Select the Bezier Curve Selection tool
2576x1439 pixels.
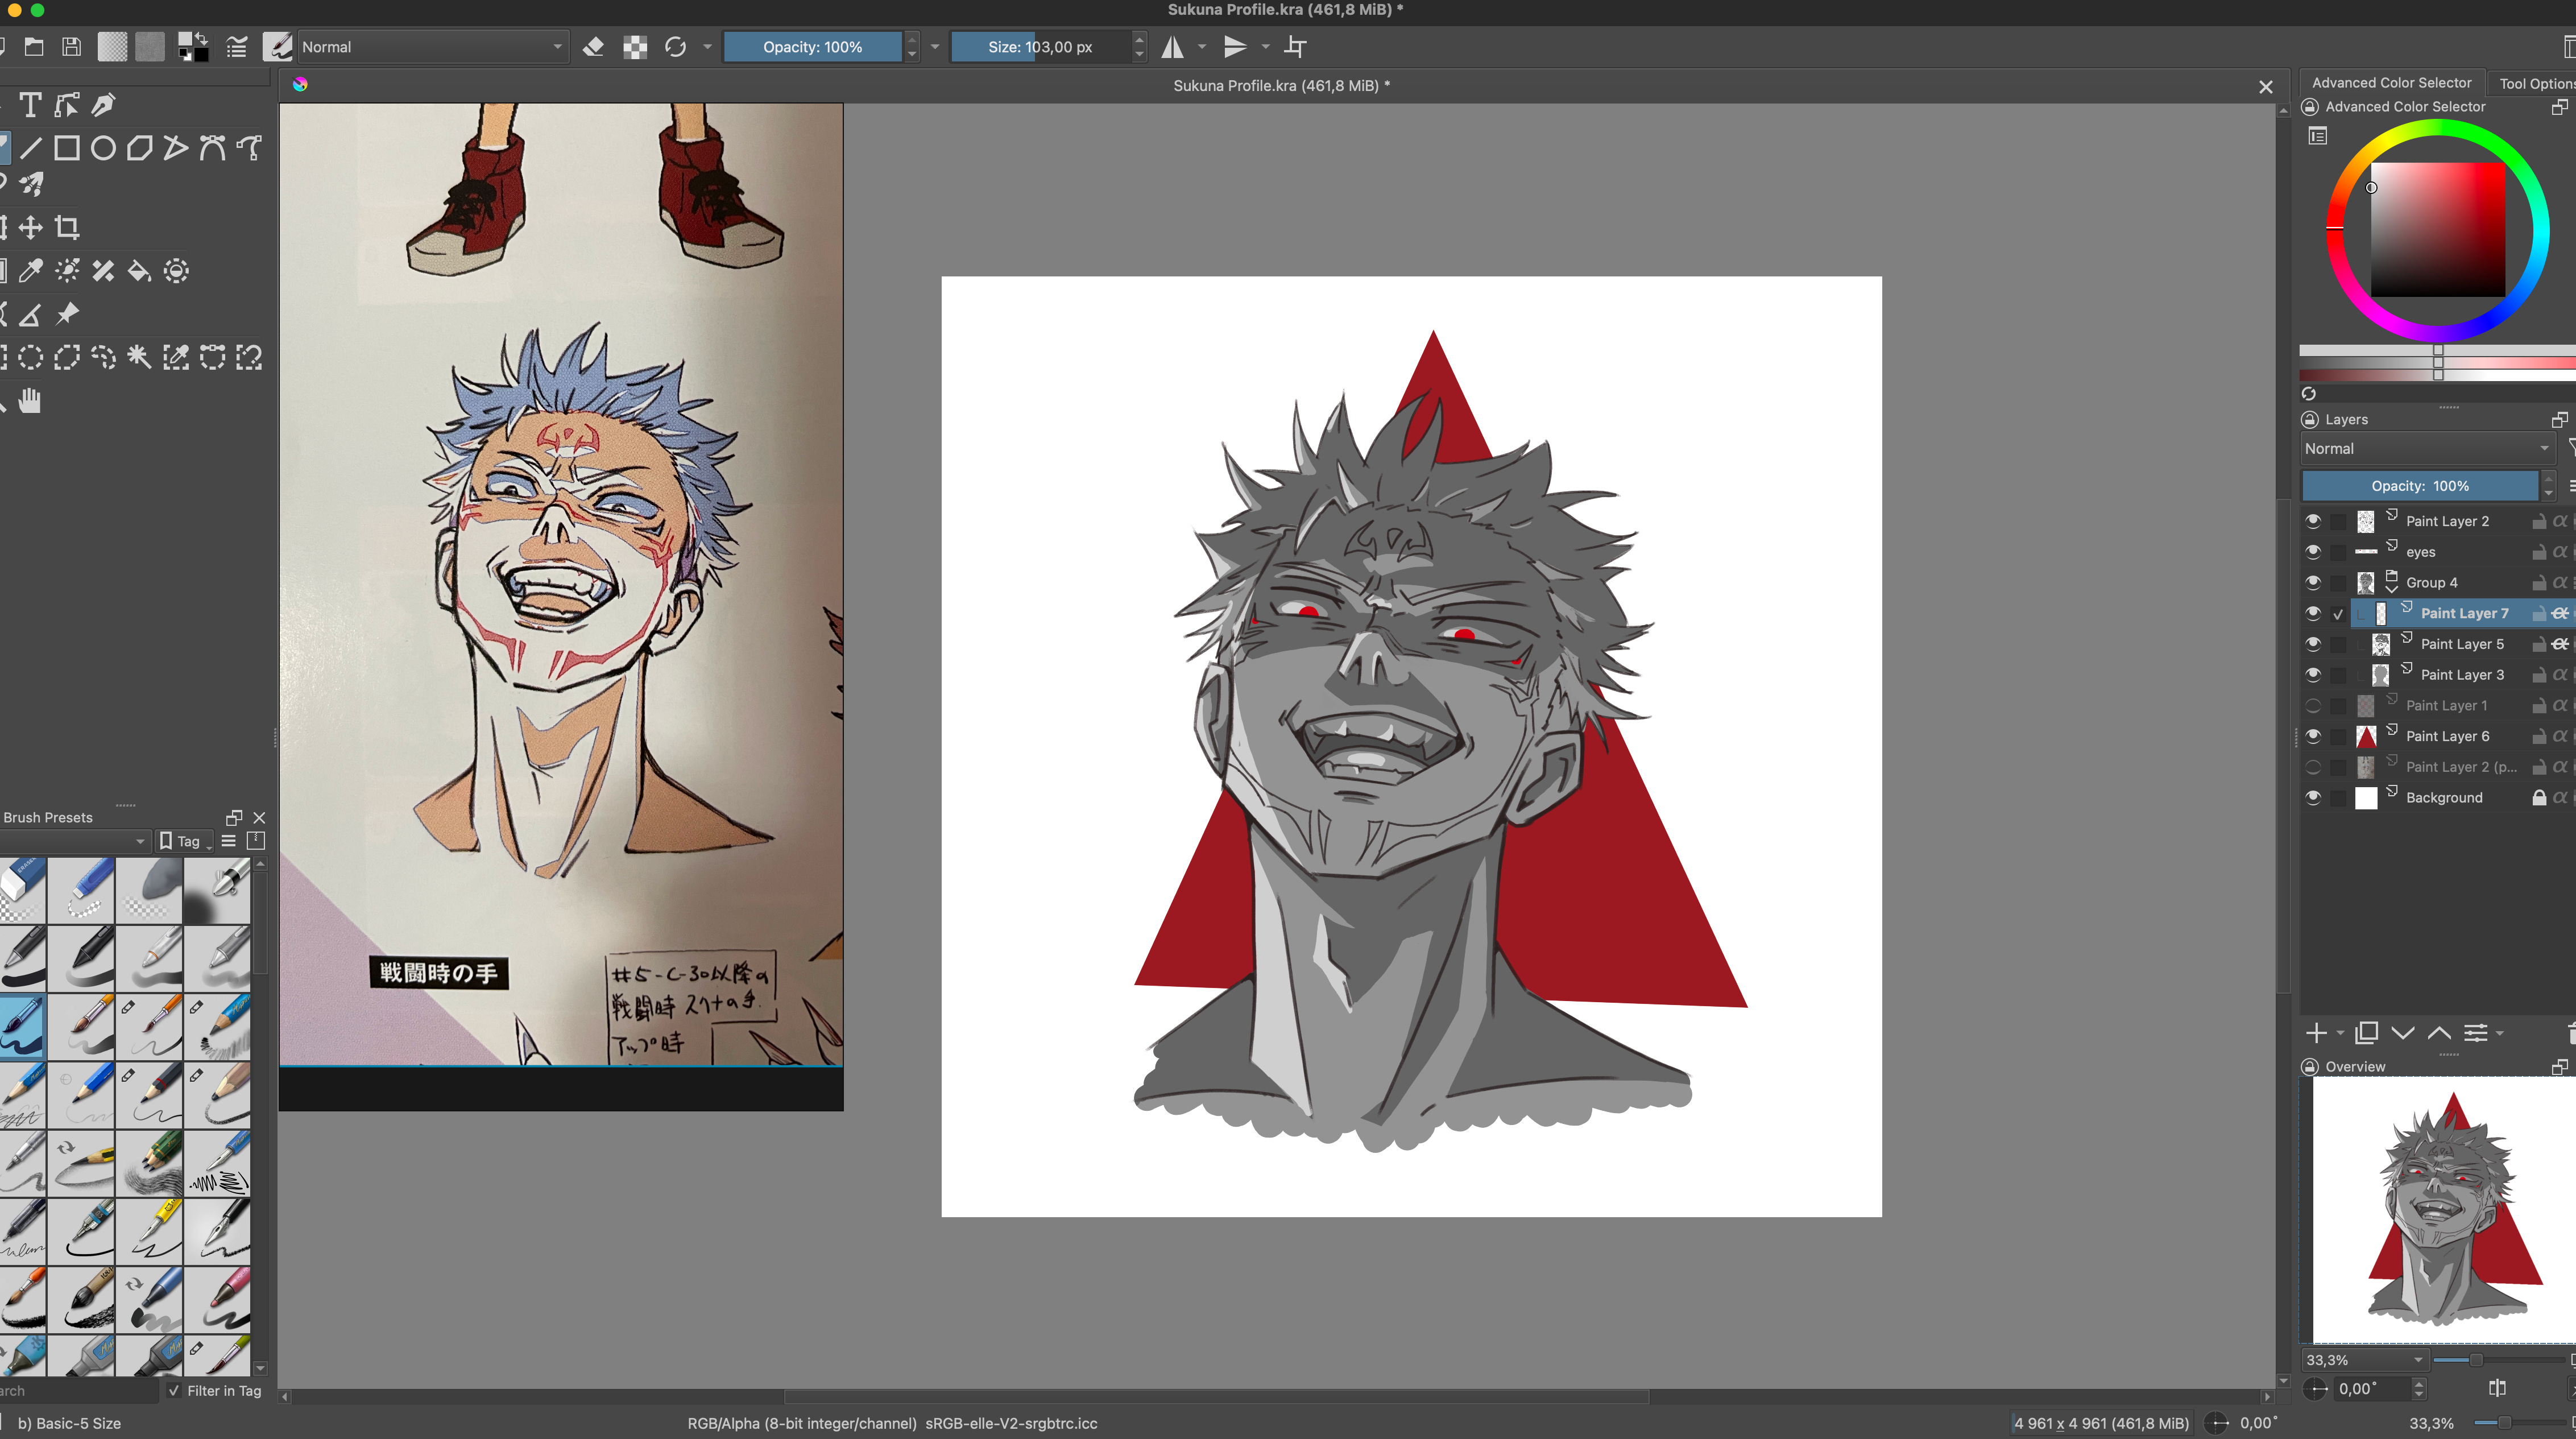(x=212, y=357)
